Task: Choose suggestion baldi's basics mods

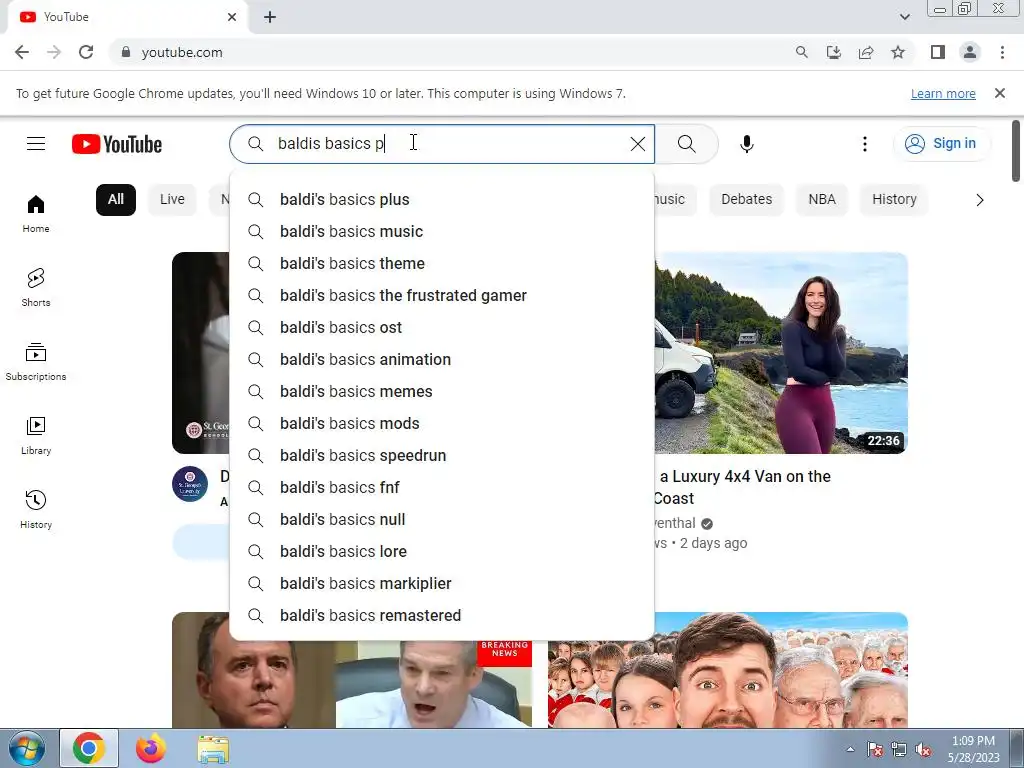Action: (x=441, y=423)
